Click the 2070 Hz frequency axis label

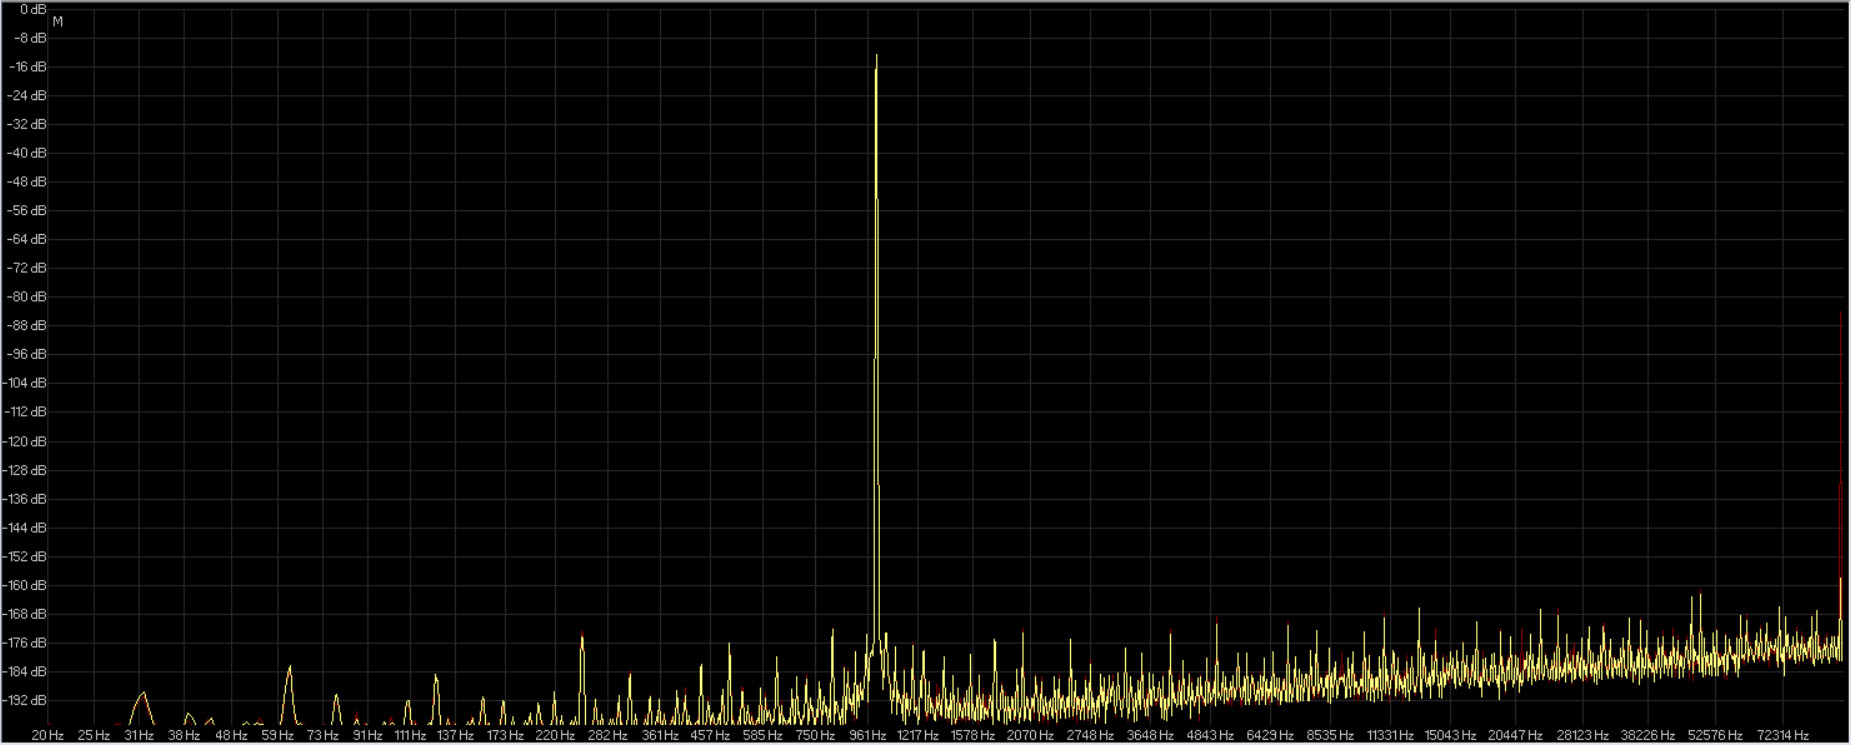[1030, 735]
